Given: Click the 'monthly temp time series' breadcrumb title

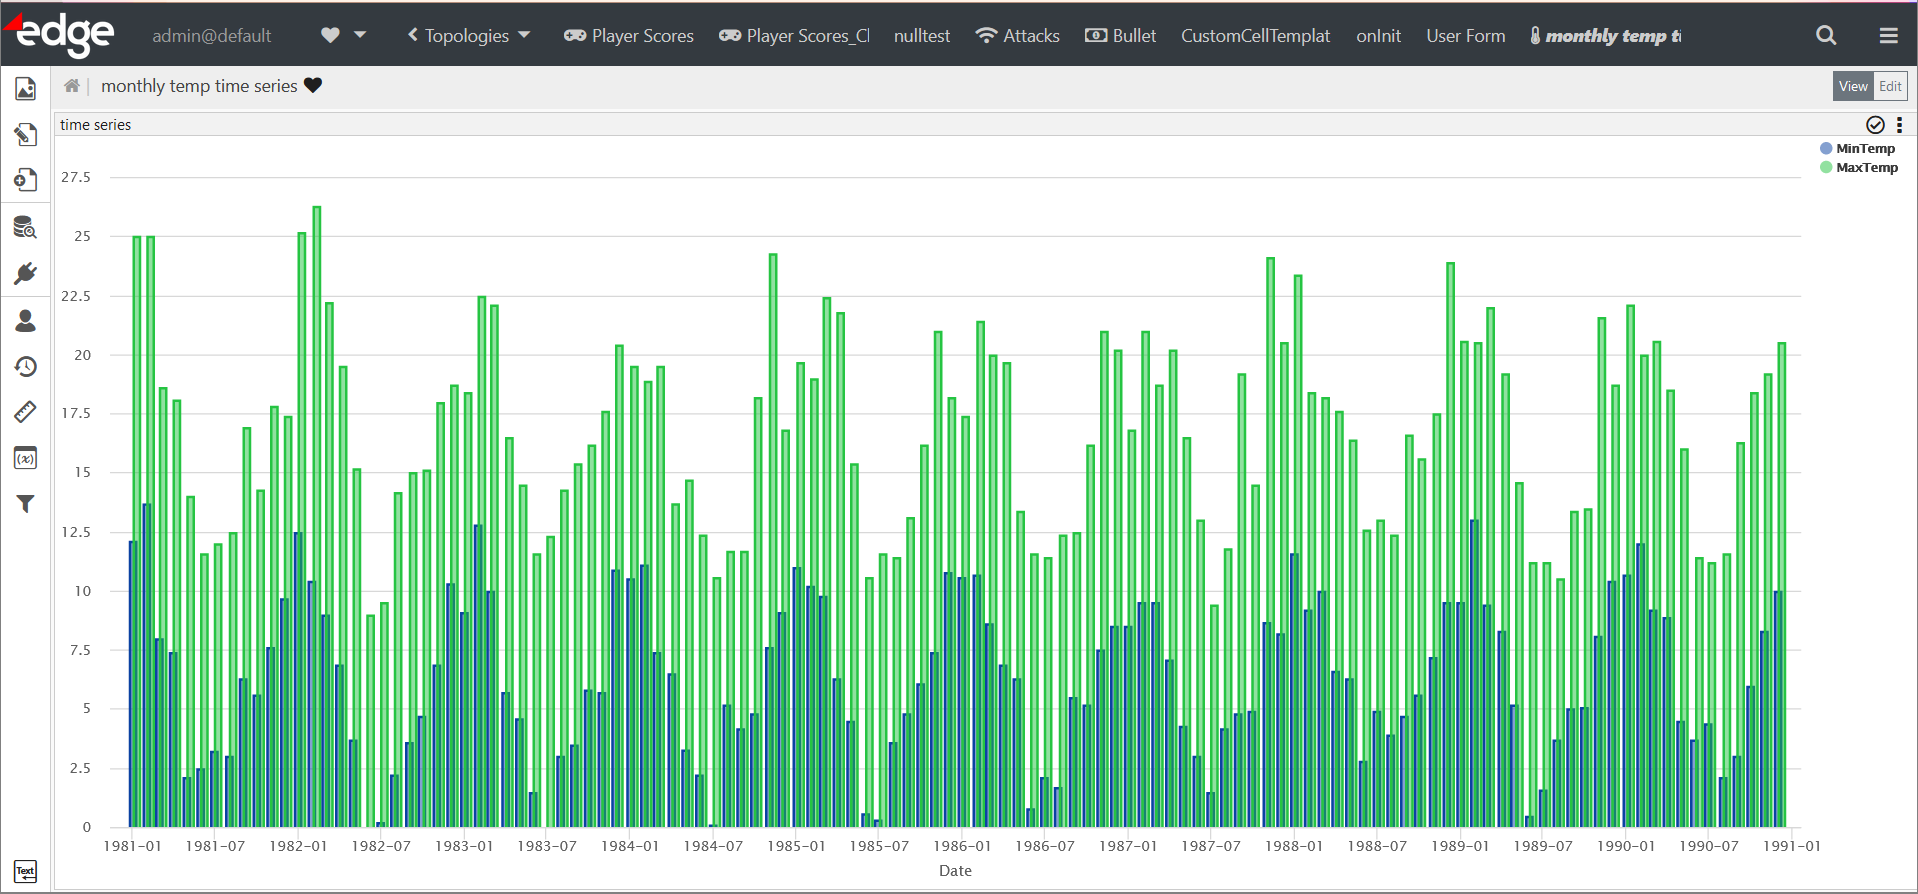Looking at the screenshot, I should click(199, 86).
